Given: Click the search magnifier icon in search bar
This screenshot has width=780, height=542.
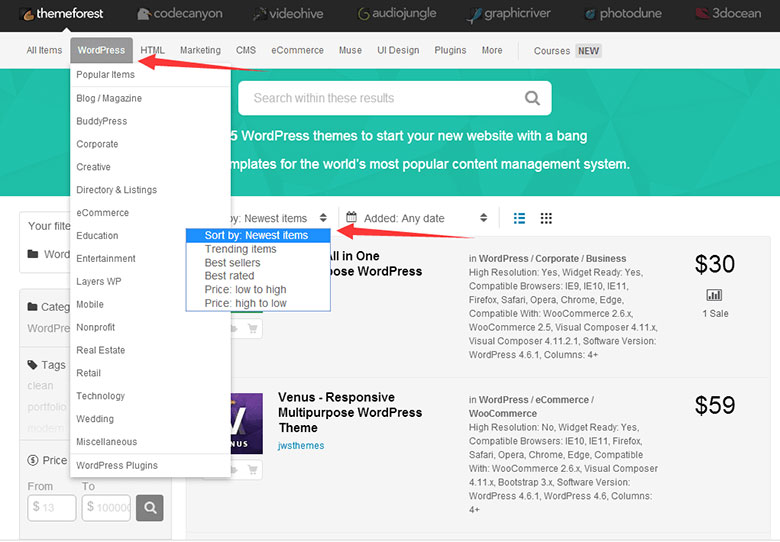Looking at the screenshot, I should point(532,98).
